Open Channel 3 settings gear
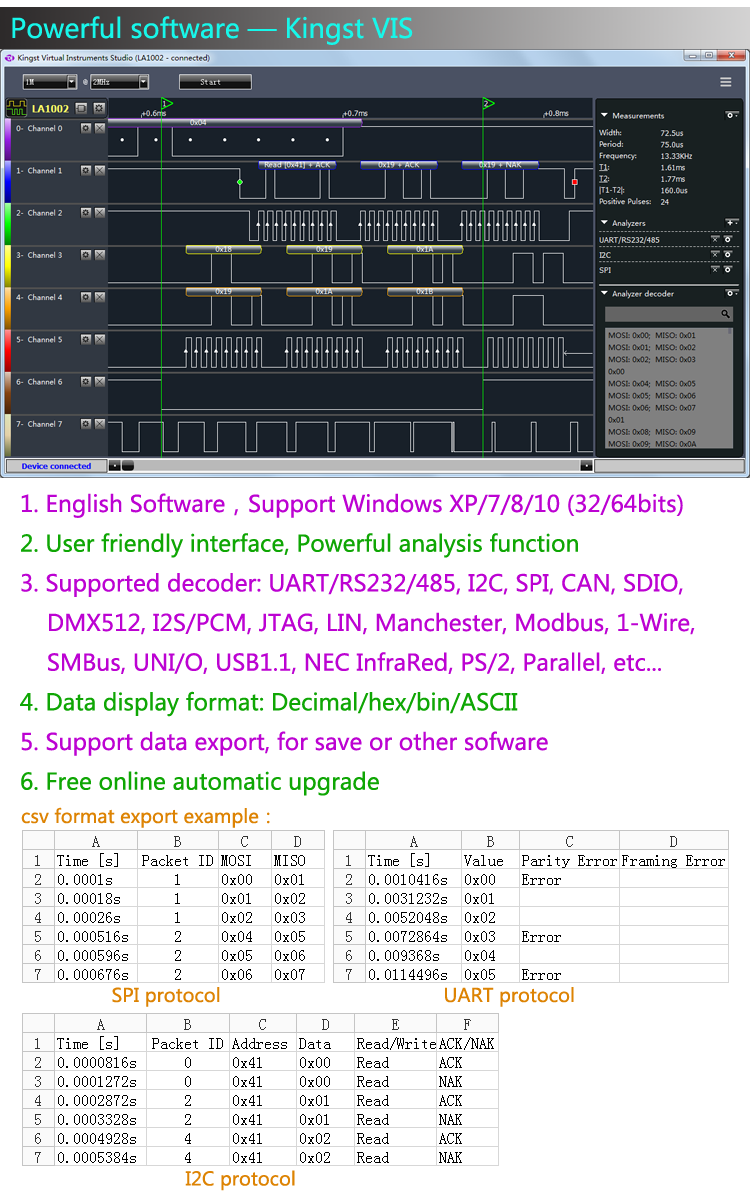Image resolution: width=750 pixels, height=1200 pixels. (86, 255)
